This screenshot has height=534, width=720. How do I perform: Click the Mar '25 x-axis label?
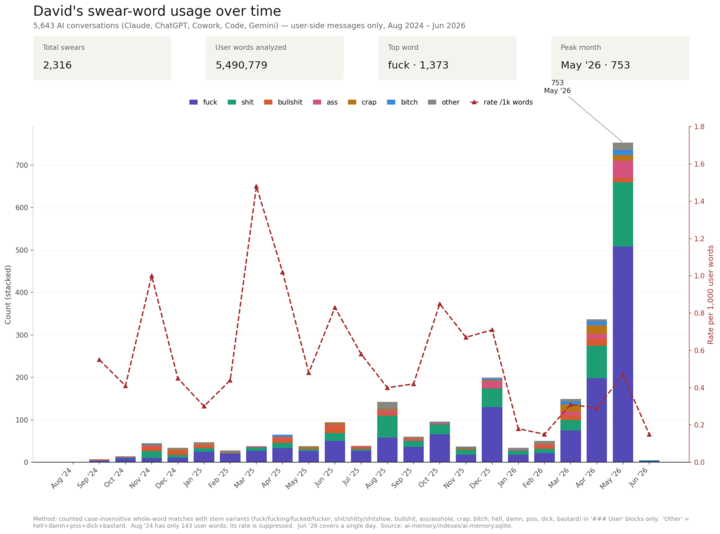(x=245, y=478)
